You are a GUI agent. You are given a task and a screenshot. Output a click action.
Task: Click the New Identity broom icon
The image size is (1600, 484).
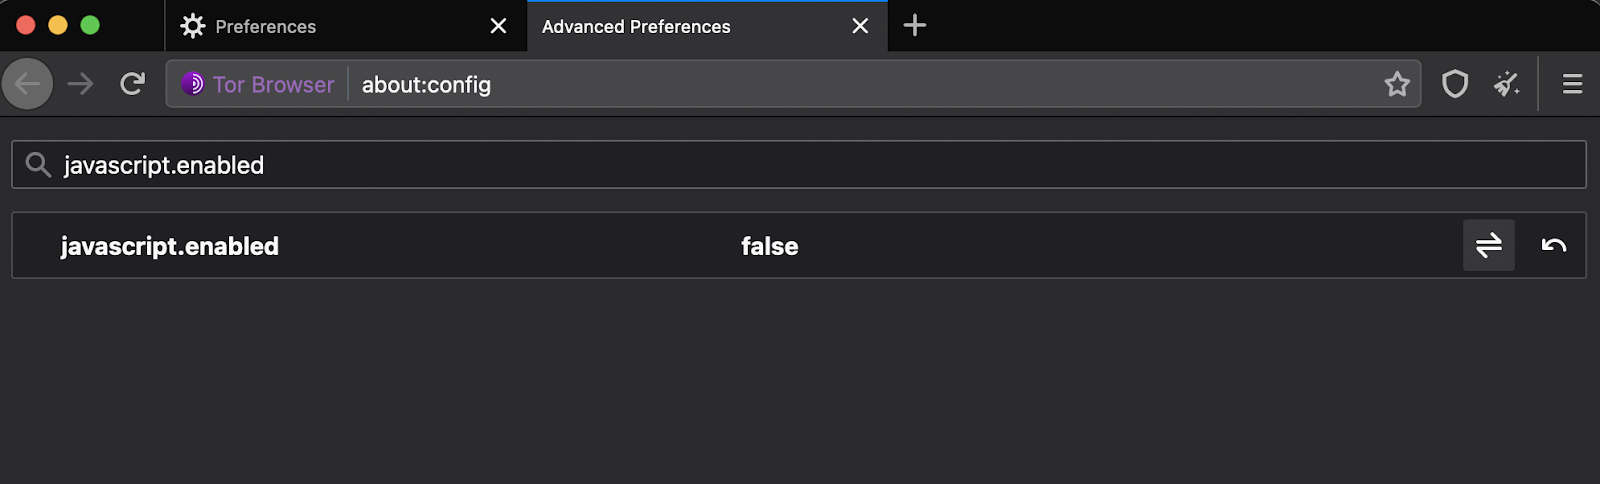tap(1507, 84)
